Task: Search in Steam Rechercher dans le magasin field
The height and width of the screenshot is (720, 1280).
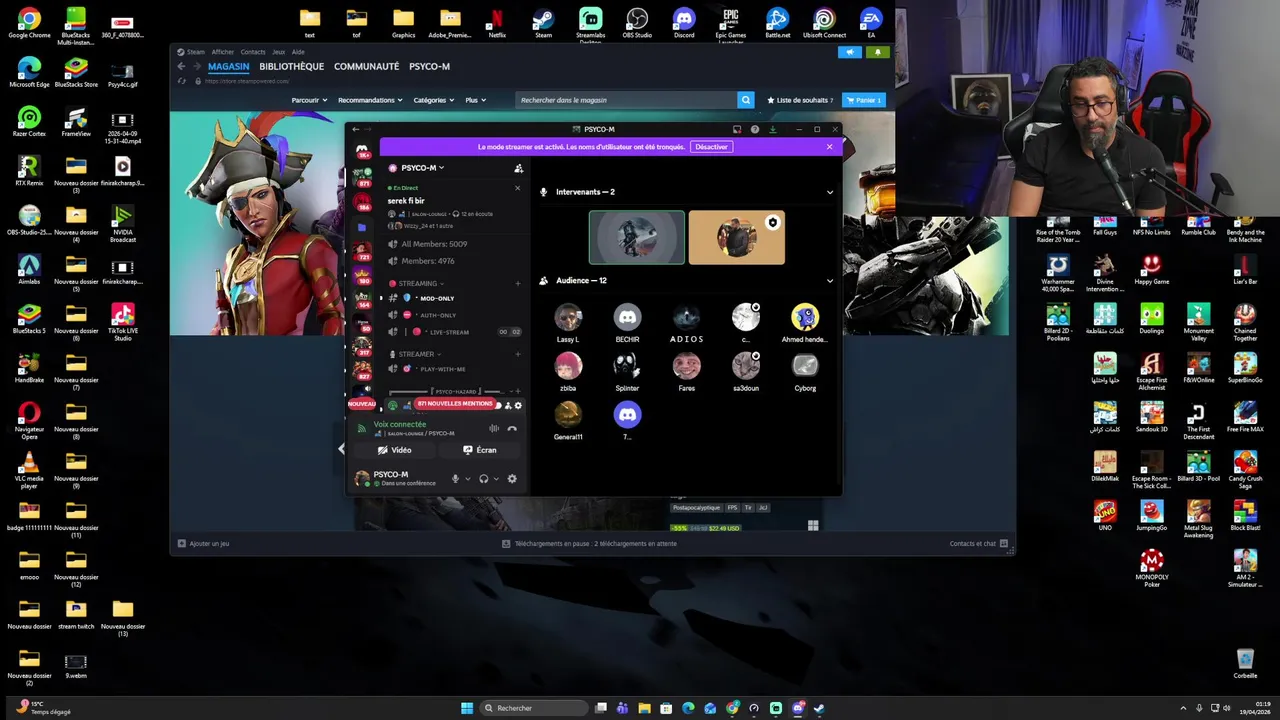Action: (x=626, y=100)
